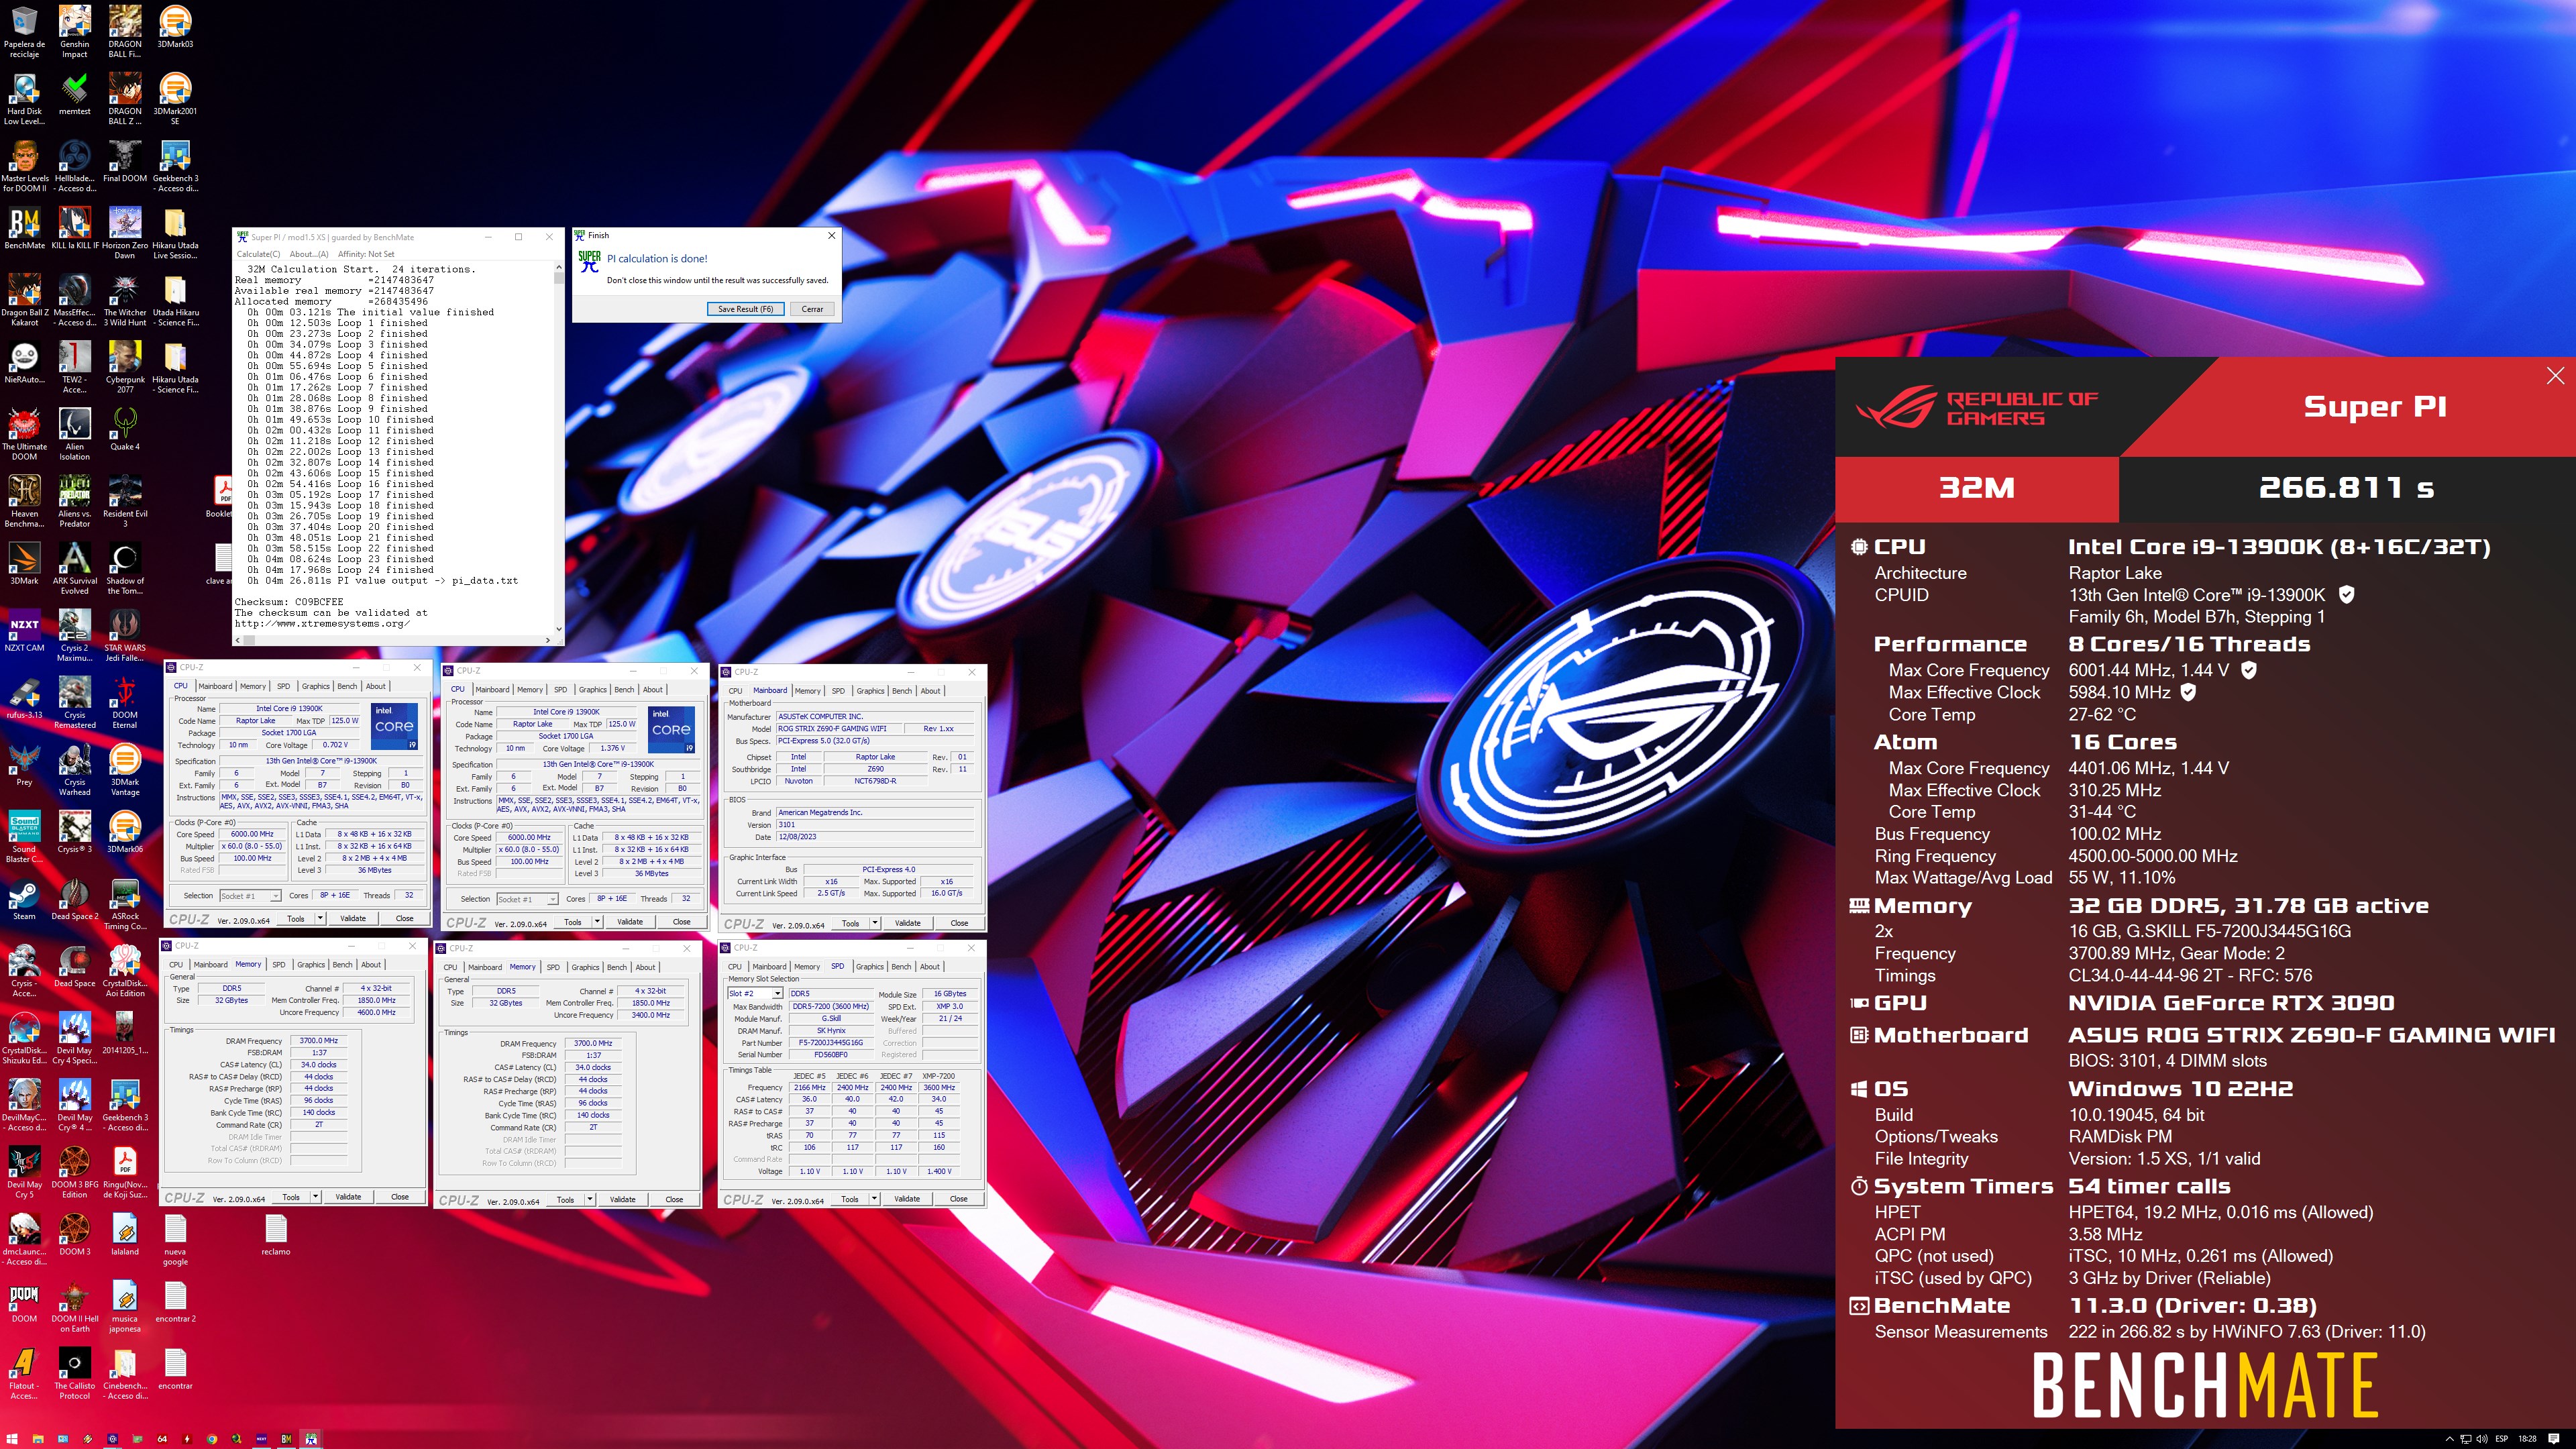Screen dimensions: 2576x1449
Task: Open File Explorer from the taskbar
Action: pos(38,1439)
